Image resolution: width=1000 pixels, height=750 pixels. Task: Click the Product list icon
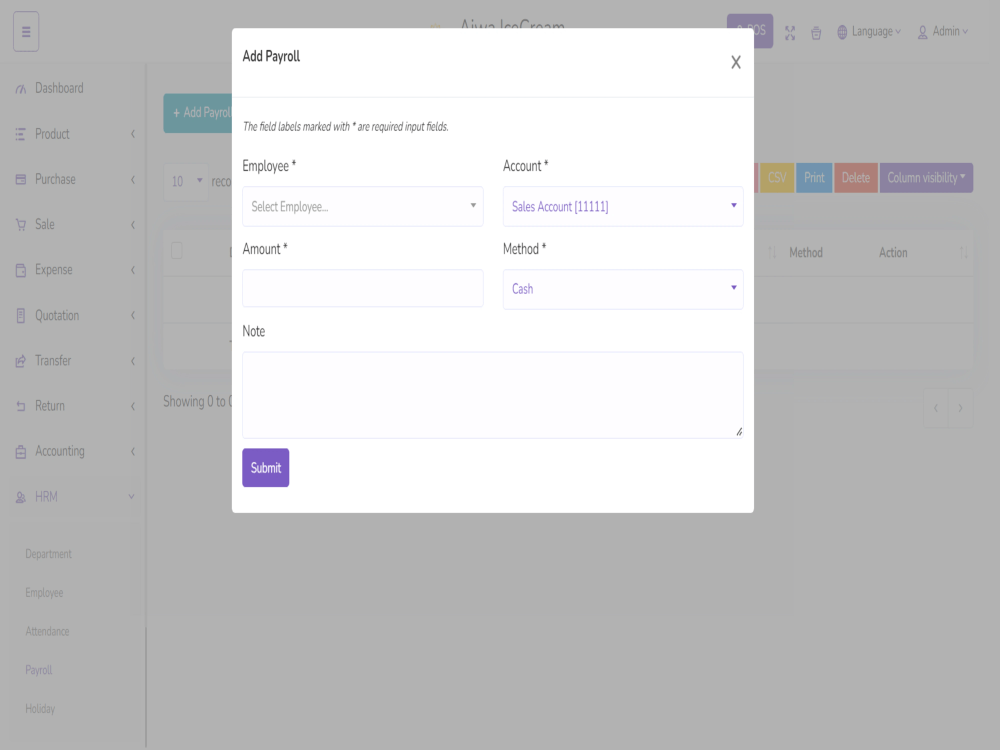[20, 134]
